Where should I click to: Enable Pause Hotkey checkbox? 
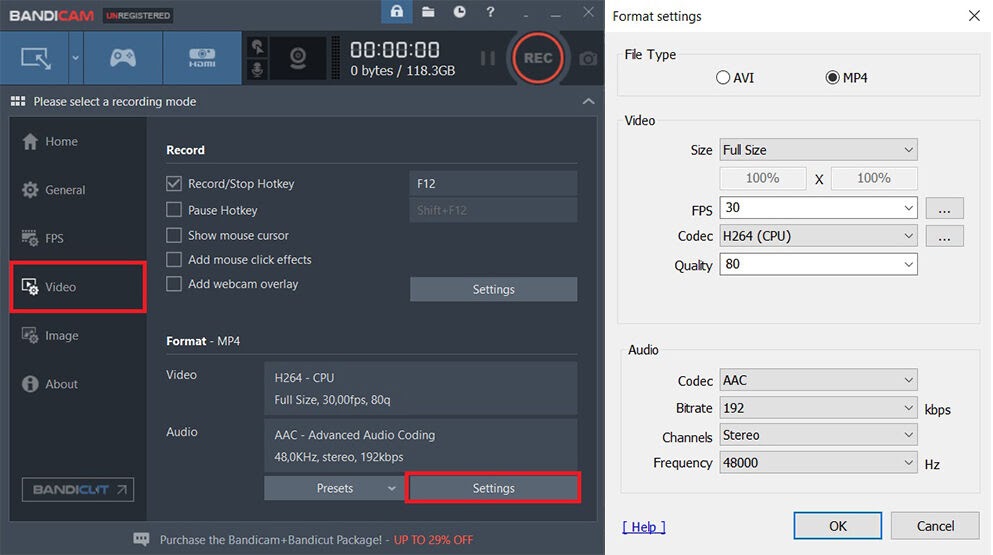coord(174,210)
